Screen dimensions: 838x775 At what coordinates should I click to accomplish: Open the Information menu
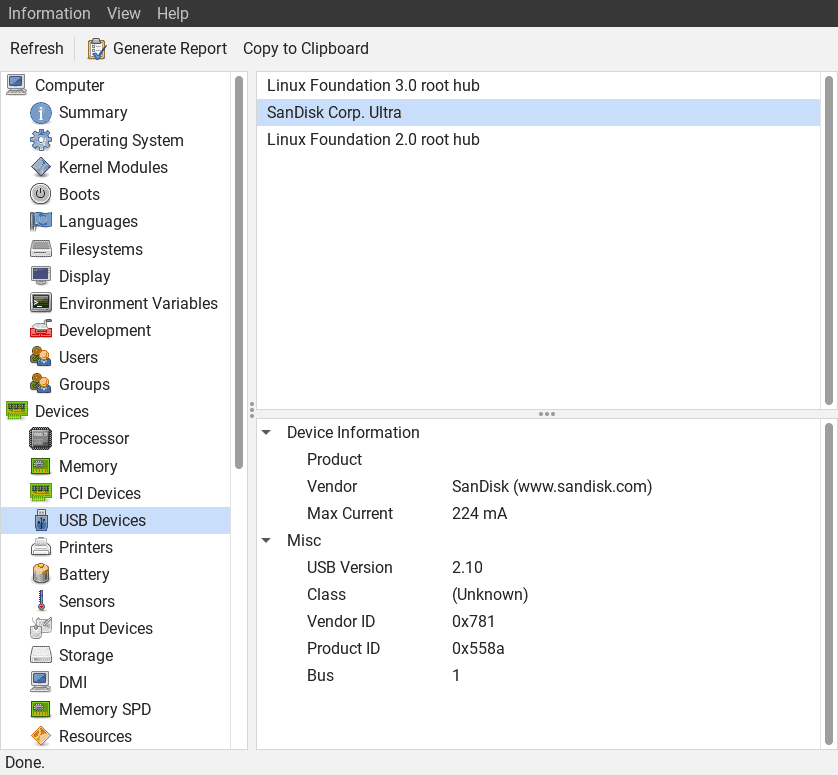(49, 13)
